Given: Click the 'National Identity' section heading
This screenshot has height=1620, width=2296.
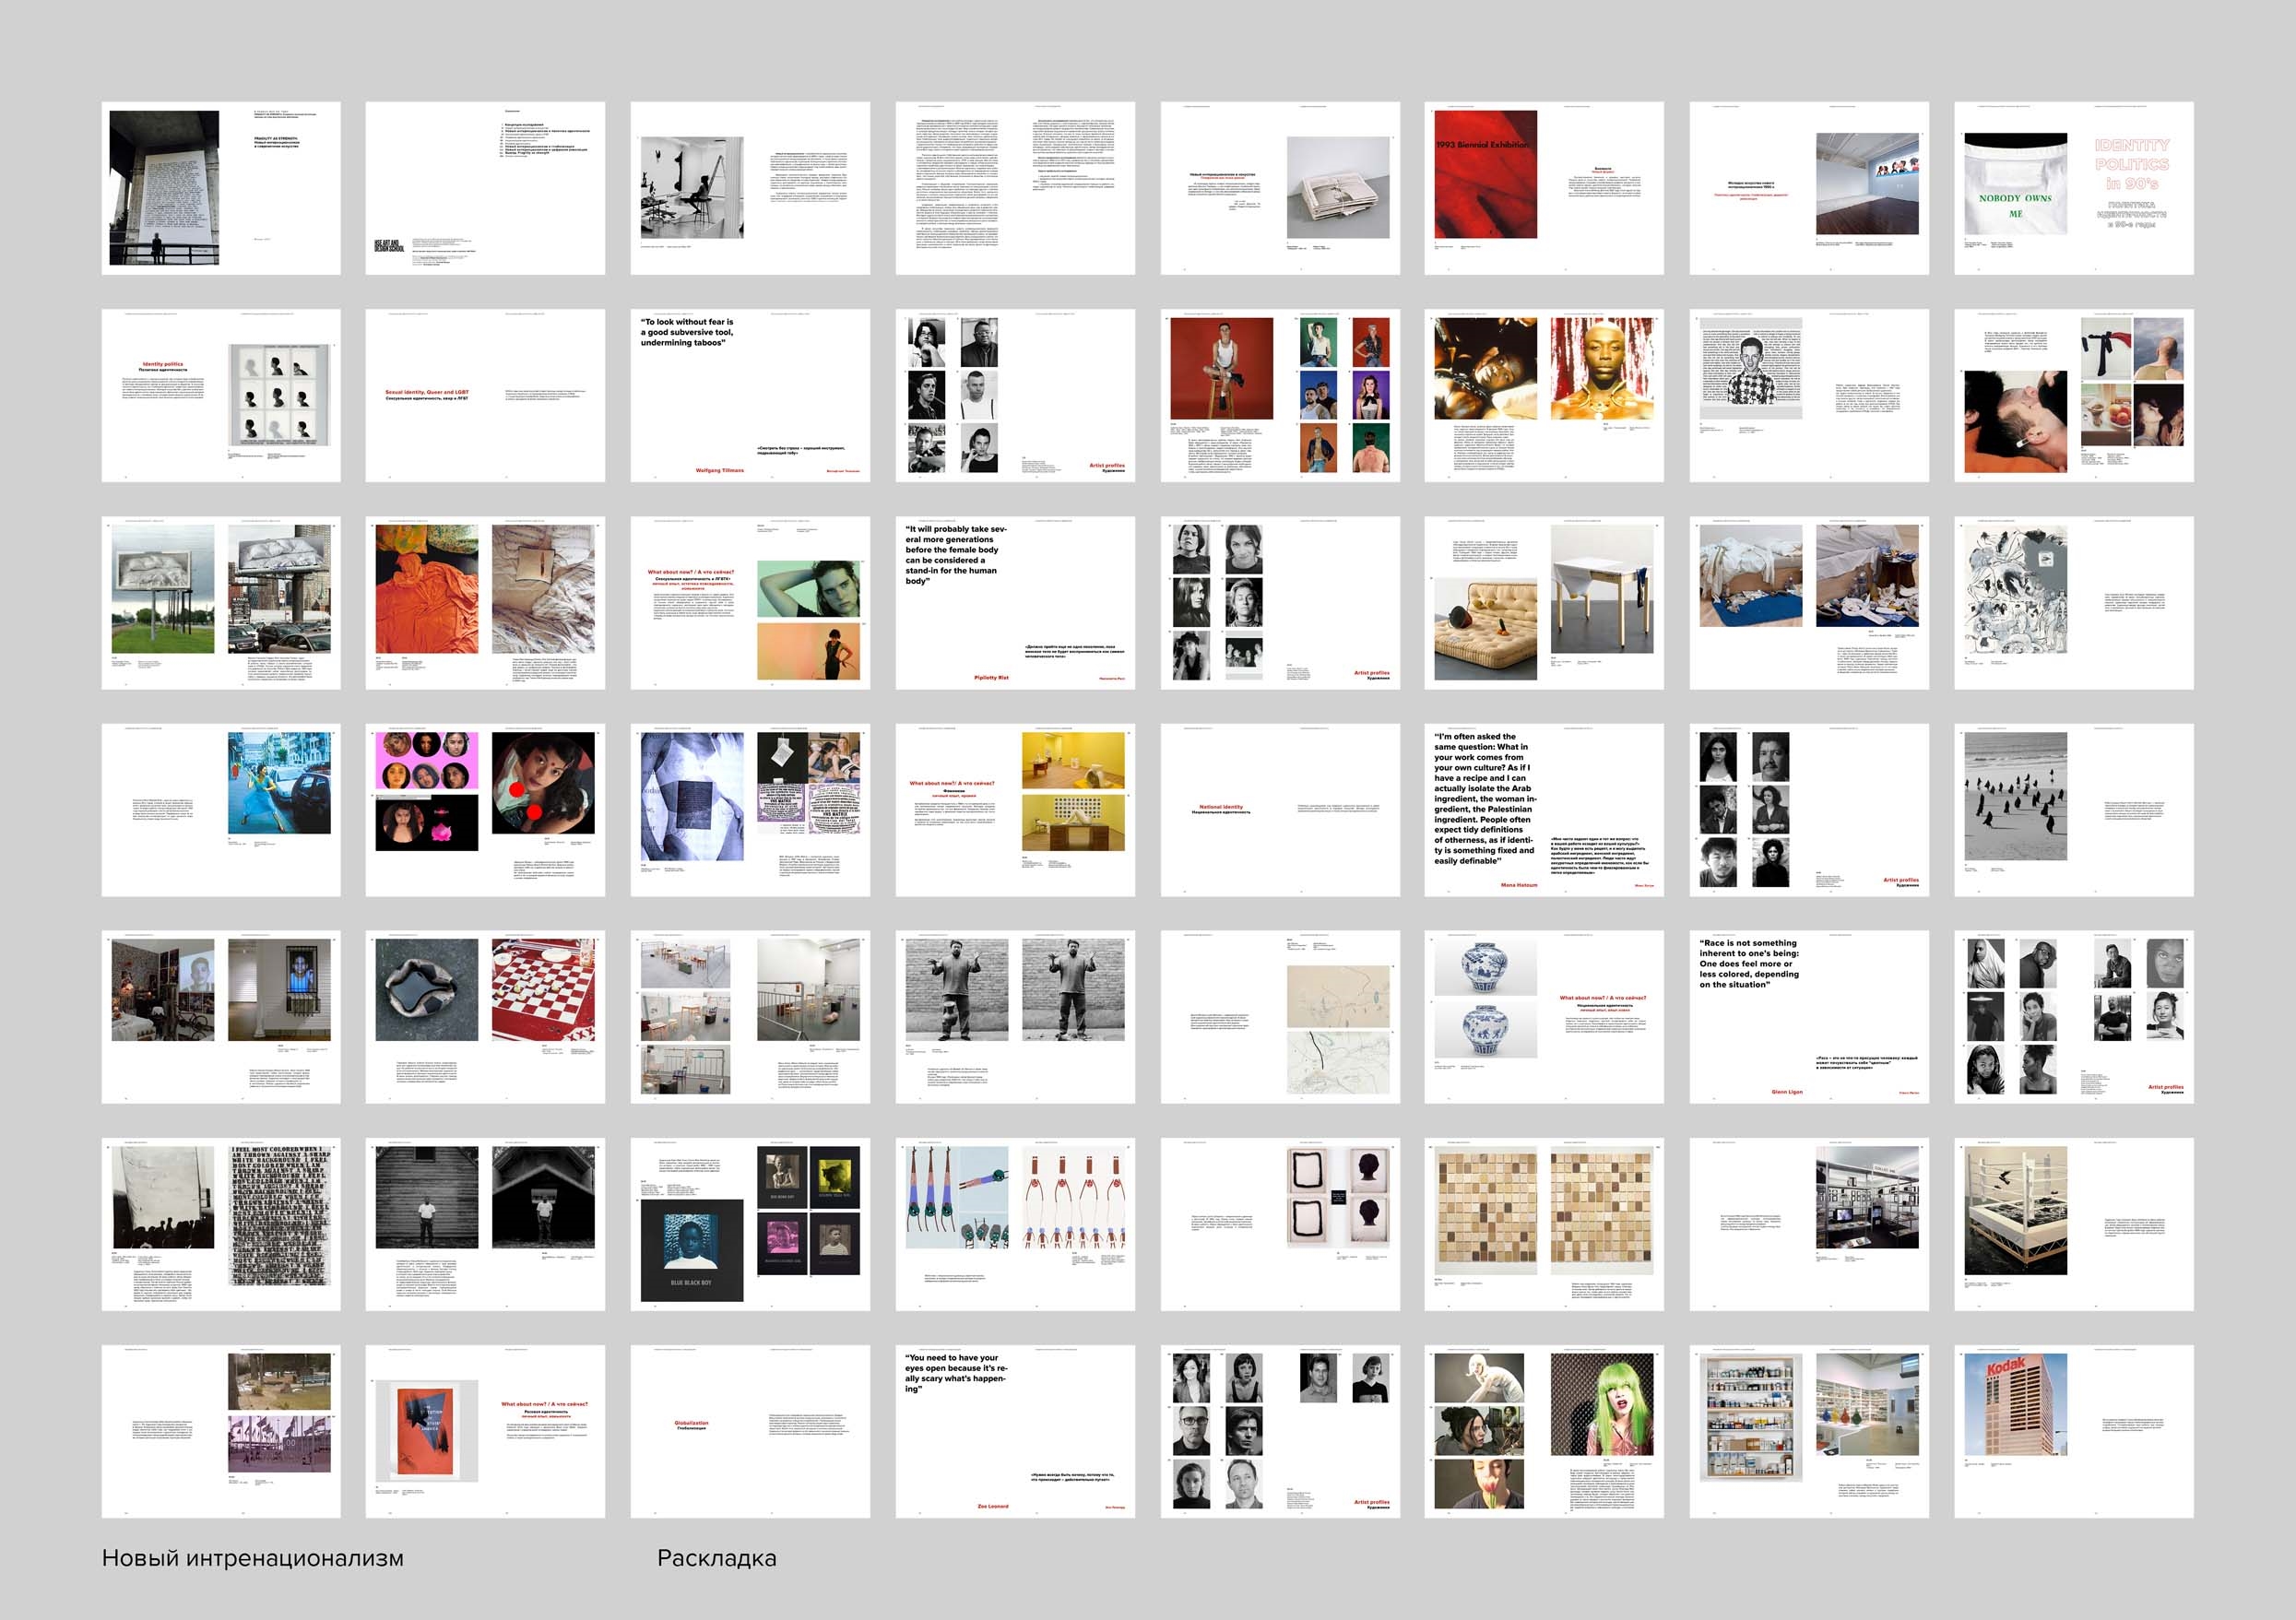Looking at the screenshot, I should click(x=1221, y=806).
